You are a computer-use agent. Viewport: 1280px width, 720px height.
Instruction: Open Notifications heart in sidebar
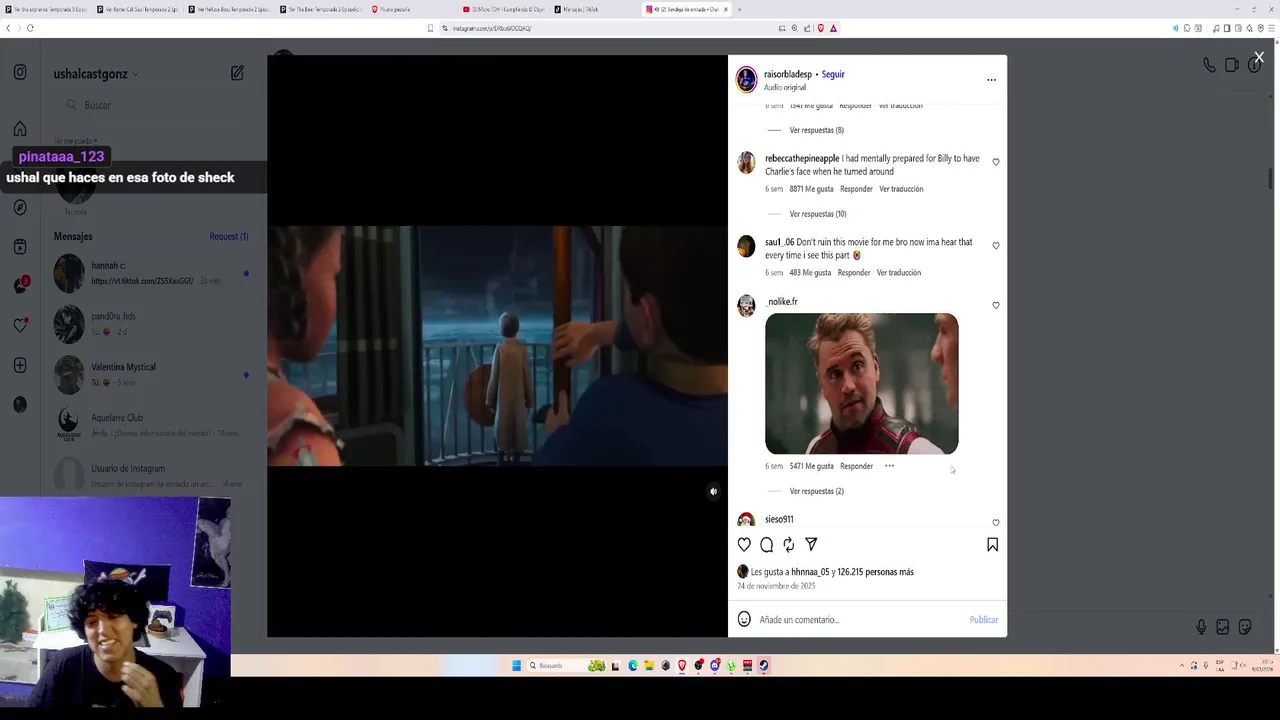pos(20,325)
